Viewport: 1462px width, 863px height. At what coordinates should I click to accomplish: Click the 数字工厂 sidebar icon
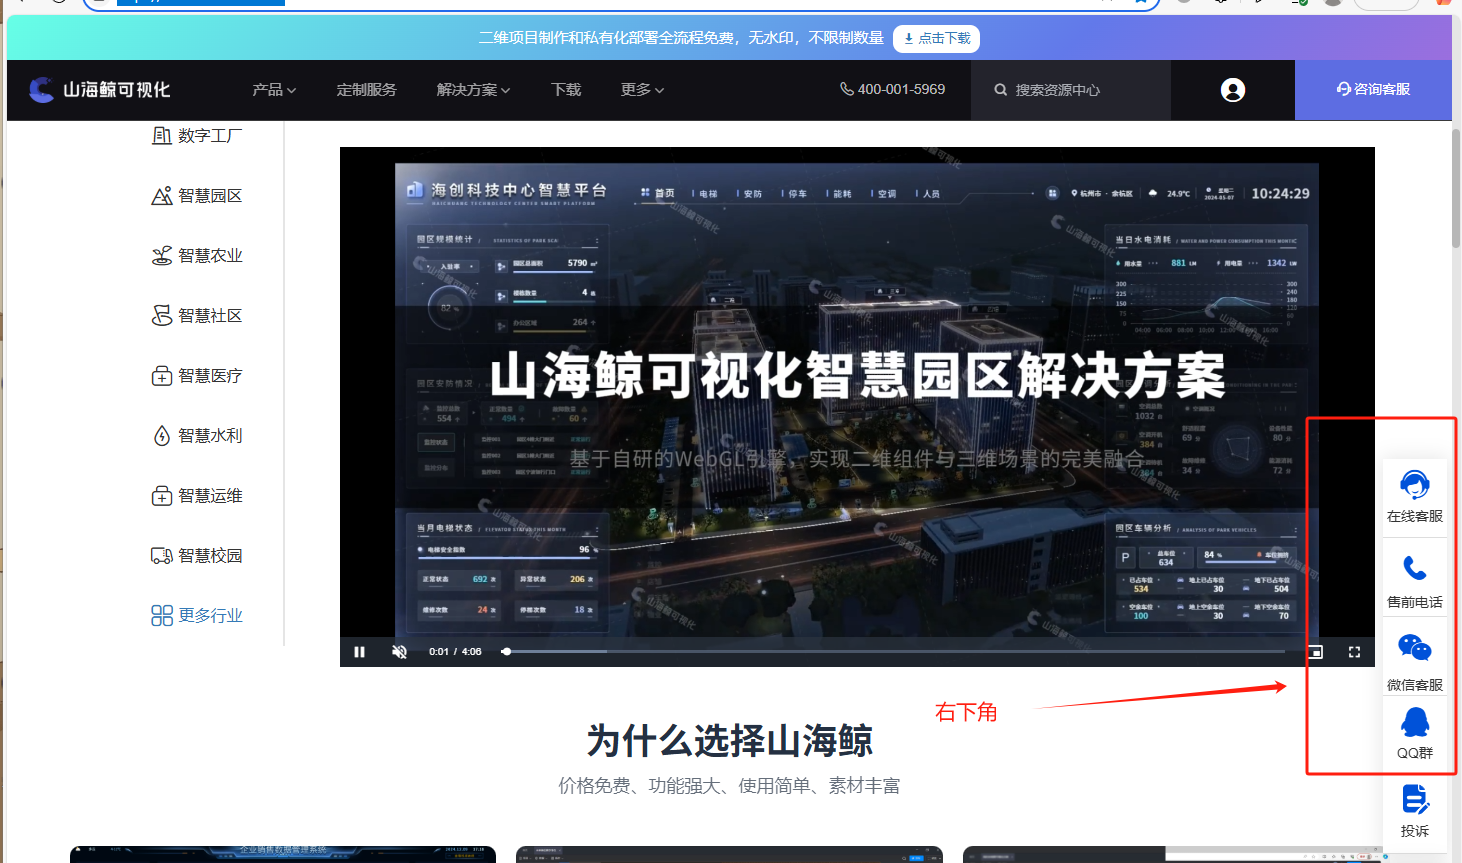[x=161, y=135]
